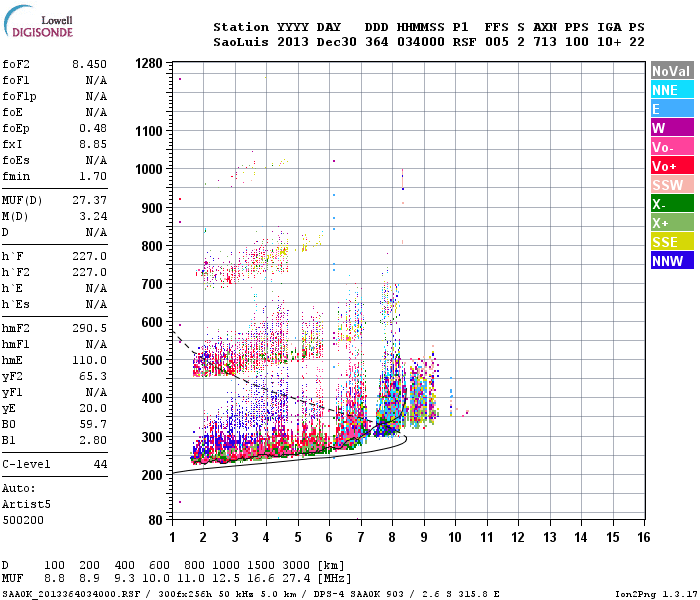Select the X+ light green legend swatch
Image resolution: width=700 pixels, height=600 pixels.
pos(672,223)
